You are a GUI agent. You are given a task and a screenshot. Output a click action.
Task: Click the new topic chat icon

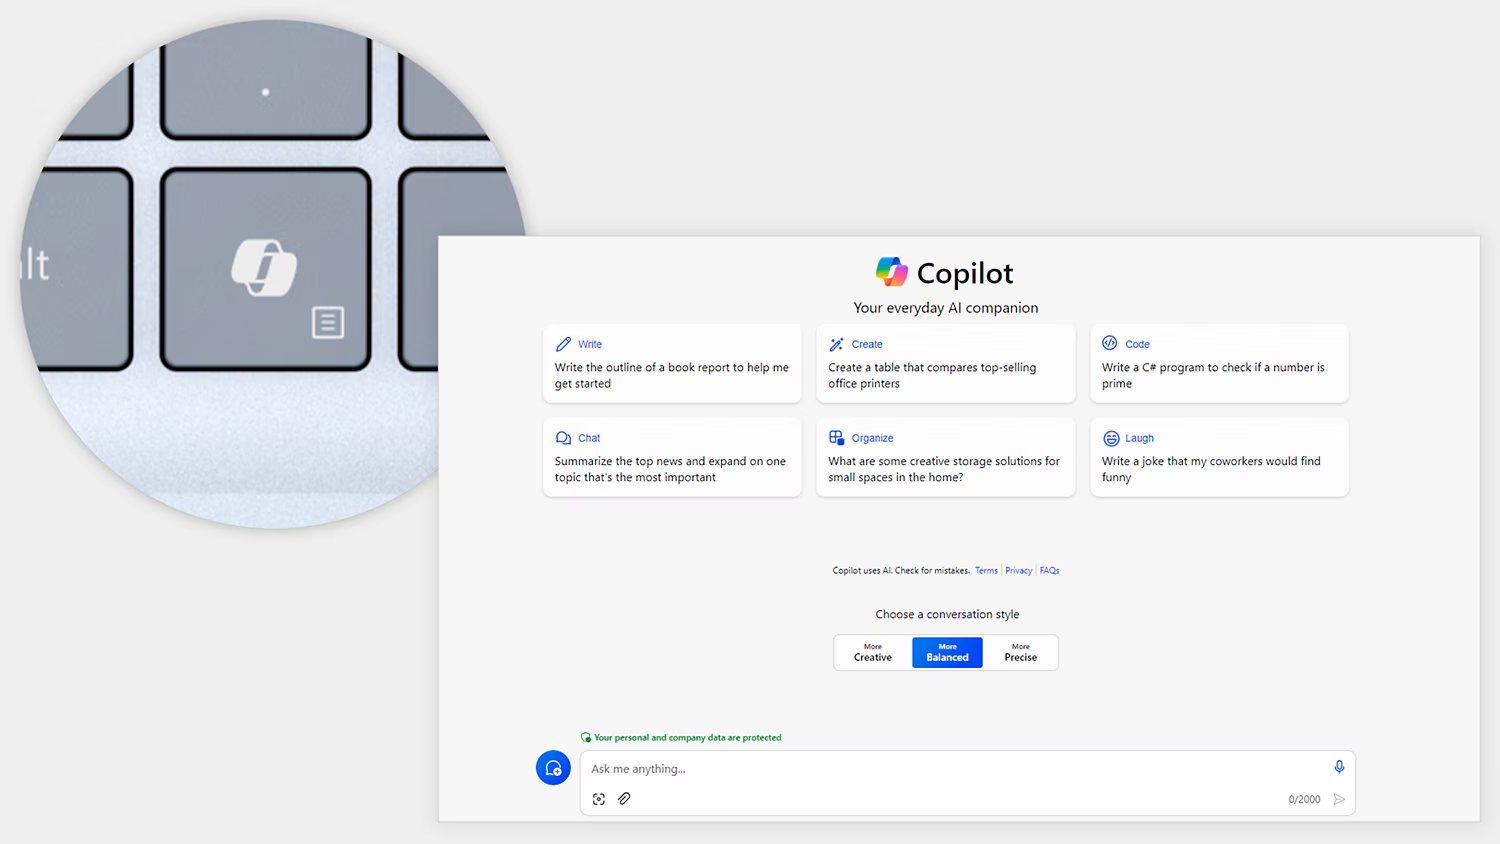click(x=553, y=768)
